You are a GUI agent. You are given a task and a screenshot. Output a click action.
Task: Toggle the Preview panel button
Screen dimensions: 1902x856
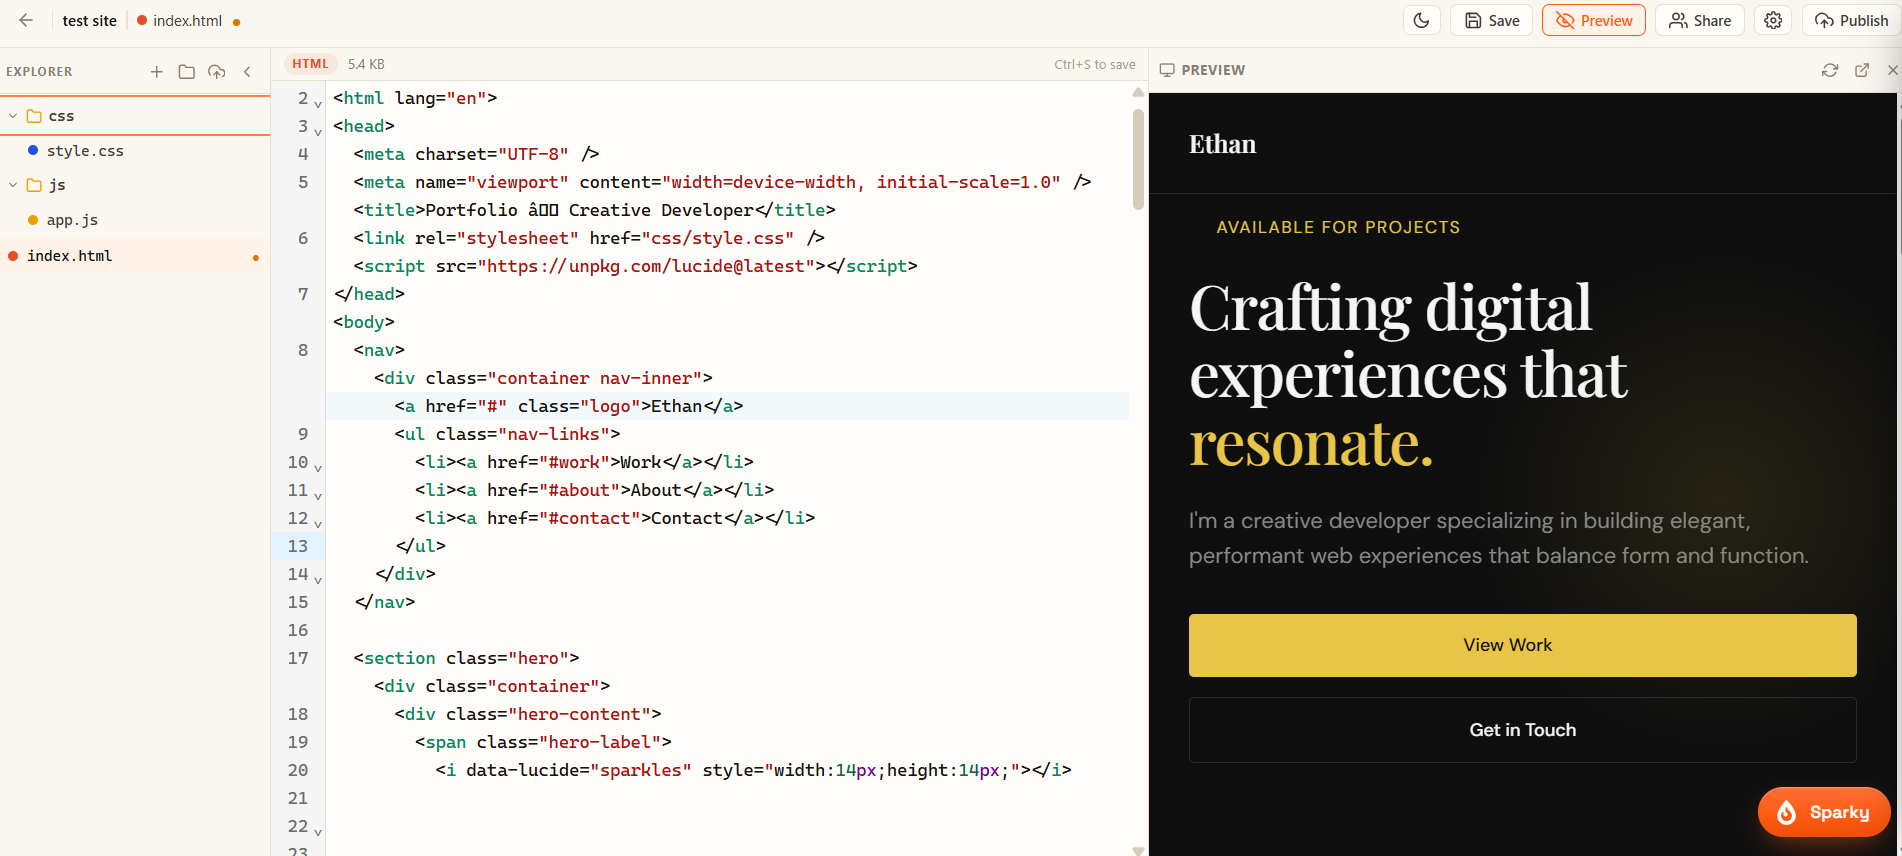coord(1593,20)
